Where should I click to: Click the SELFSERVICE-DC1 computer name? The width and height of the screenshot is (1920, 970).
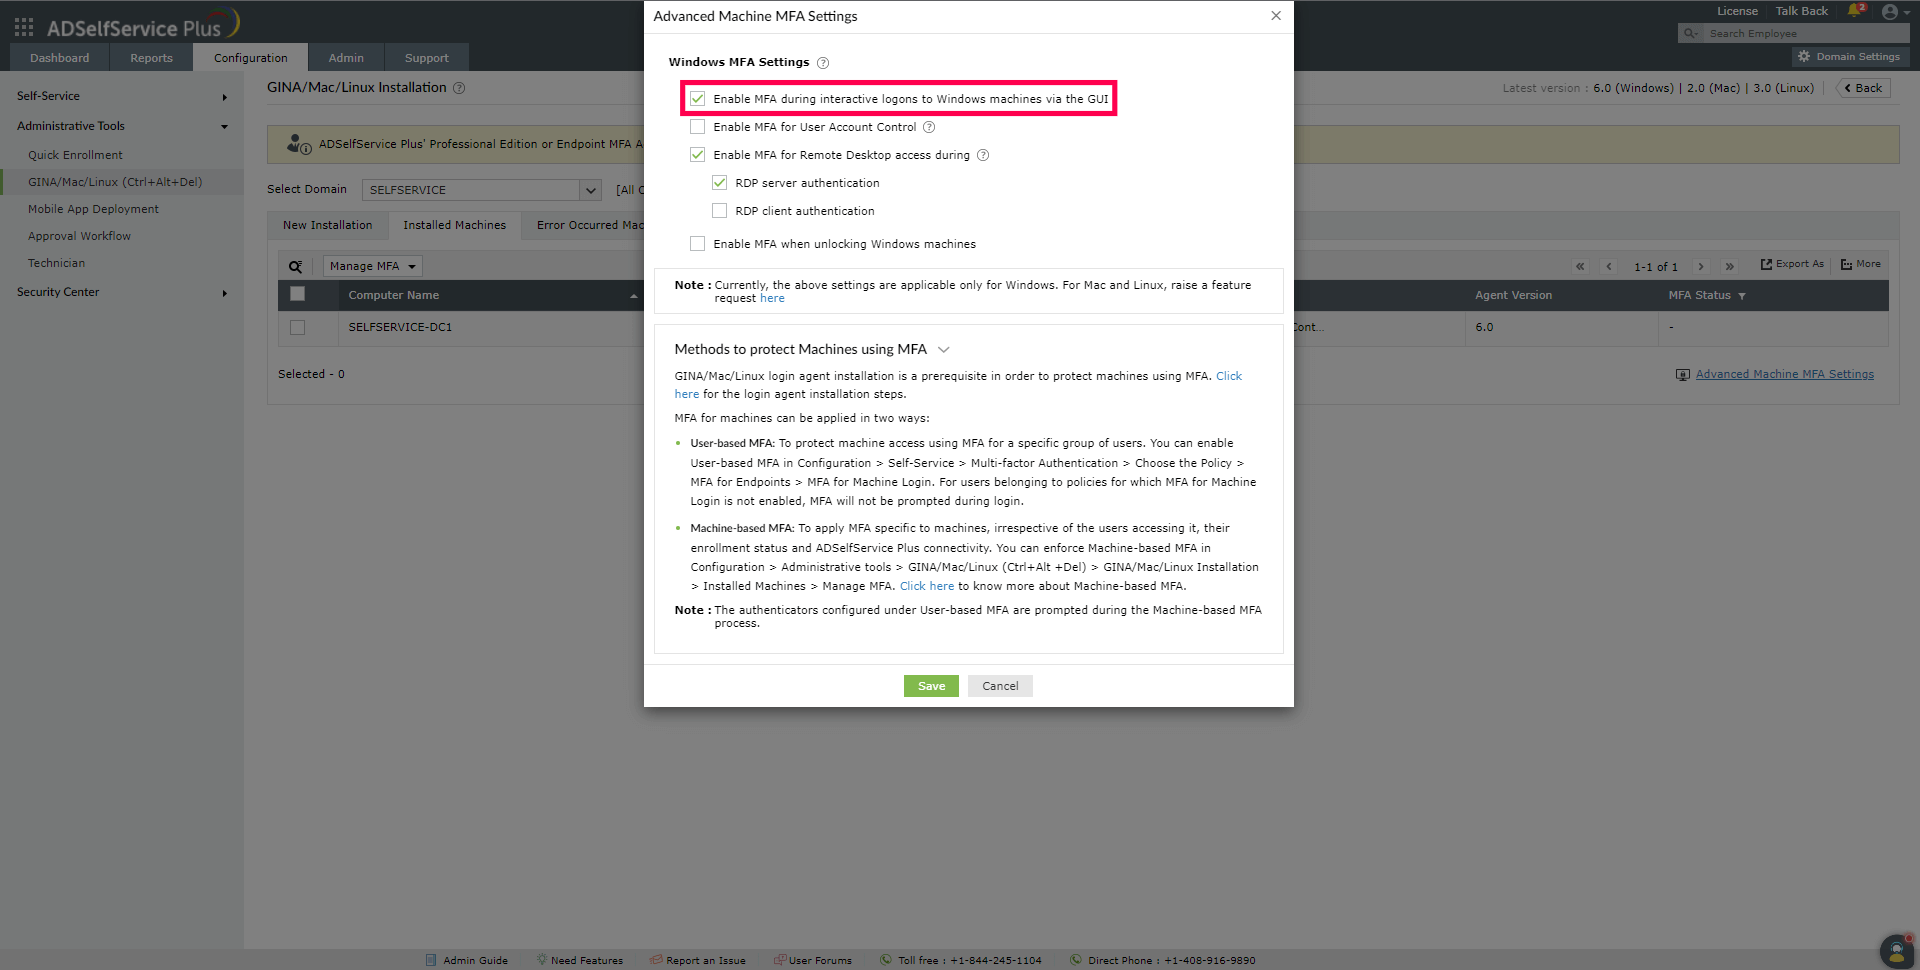coord(400,328)
